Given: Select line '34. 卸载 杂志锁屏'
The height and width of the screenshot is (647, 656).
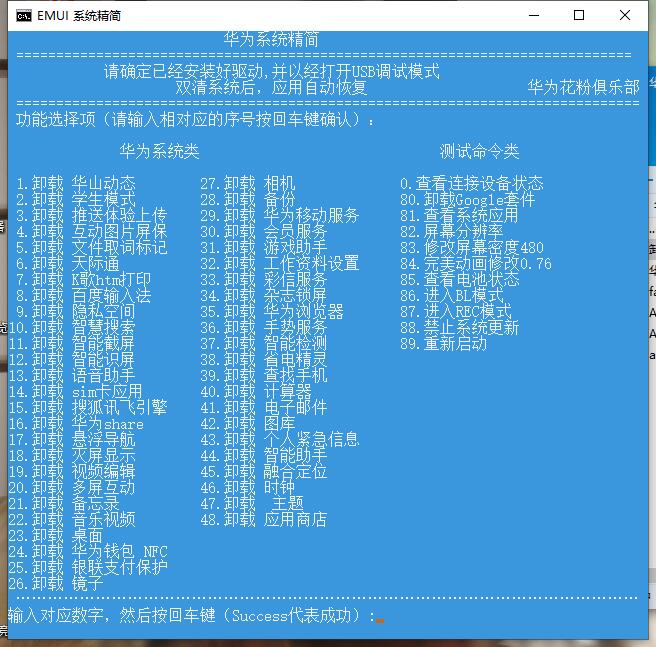Looking at the screenshot, I should (x=264, y=295).
